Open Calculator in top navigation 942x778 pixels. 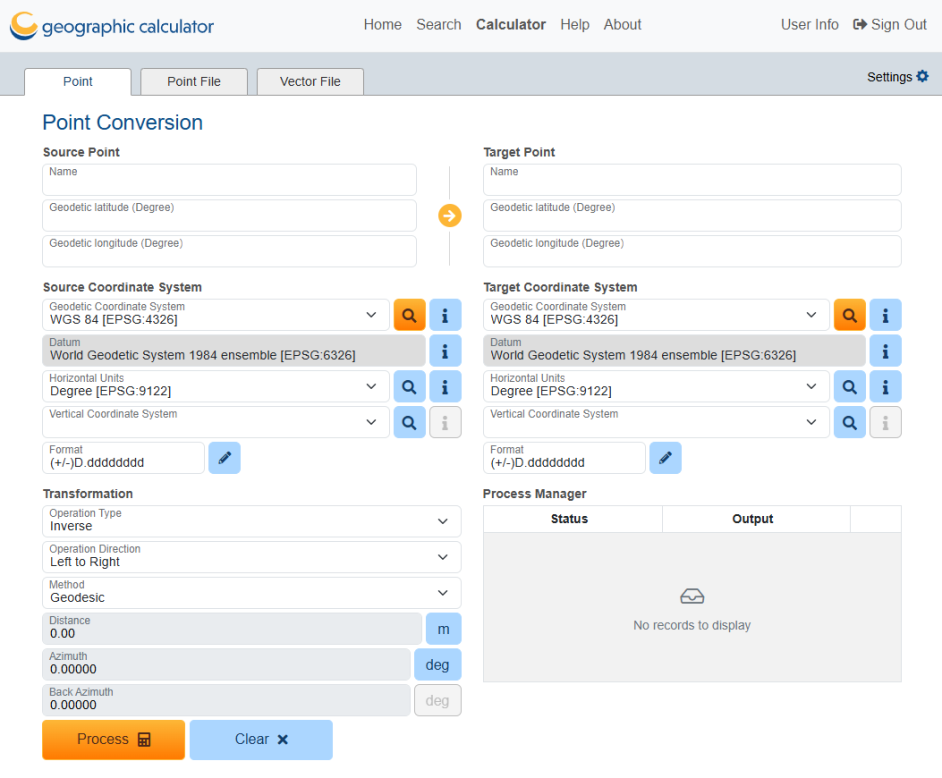[511, 25]
